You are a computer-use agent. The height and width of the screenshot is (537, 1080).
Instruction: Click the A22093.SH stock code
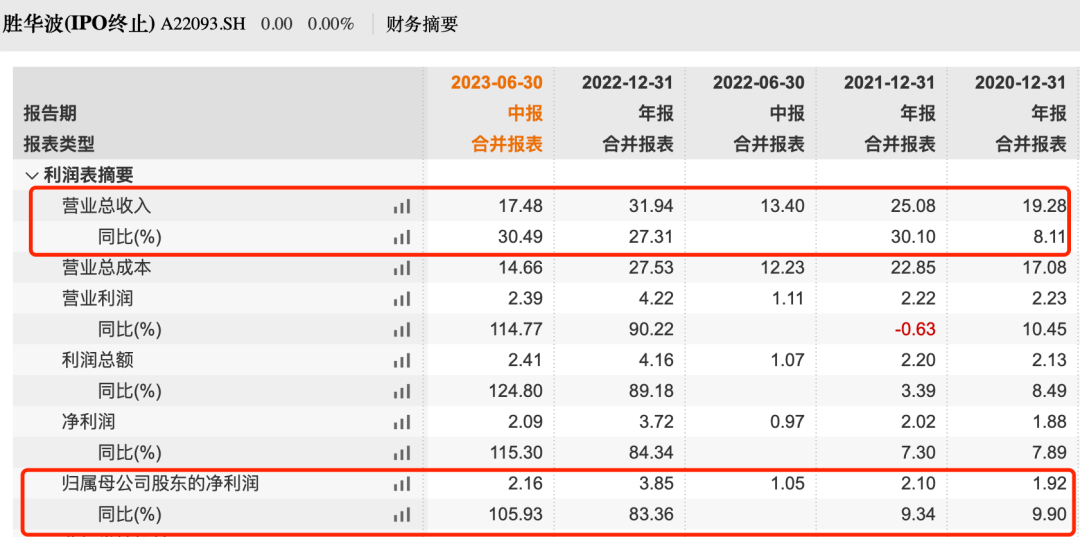tap(204, 24)
